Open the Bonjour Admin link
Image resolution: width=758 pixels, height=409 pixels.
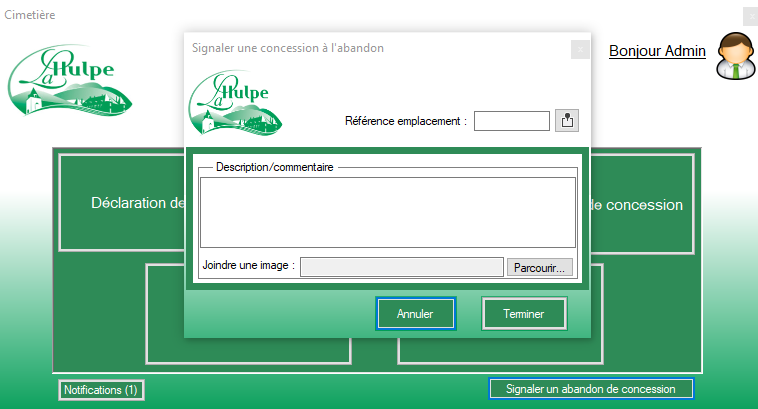tap(657, 50)
